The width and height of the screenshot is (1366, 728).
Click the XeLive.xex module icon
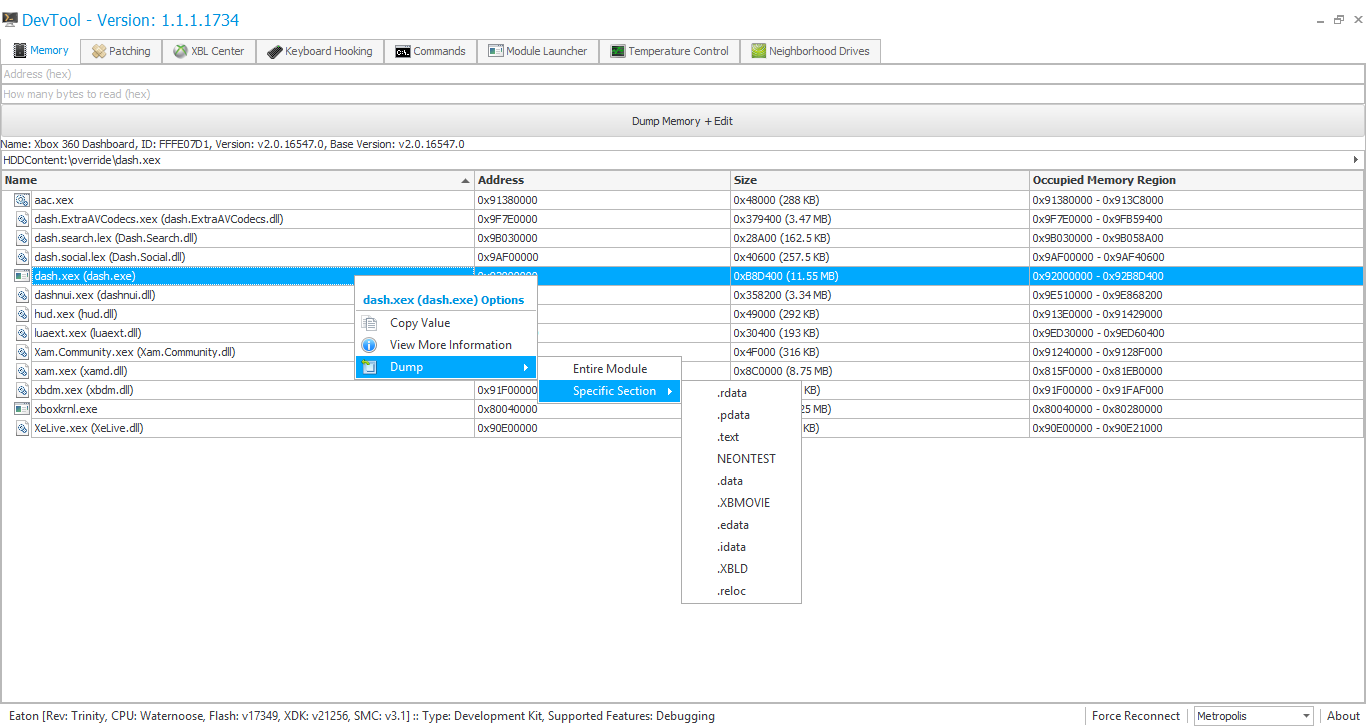pyautogui.click(x=22, y=428)
